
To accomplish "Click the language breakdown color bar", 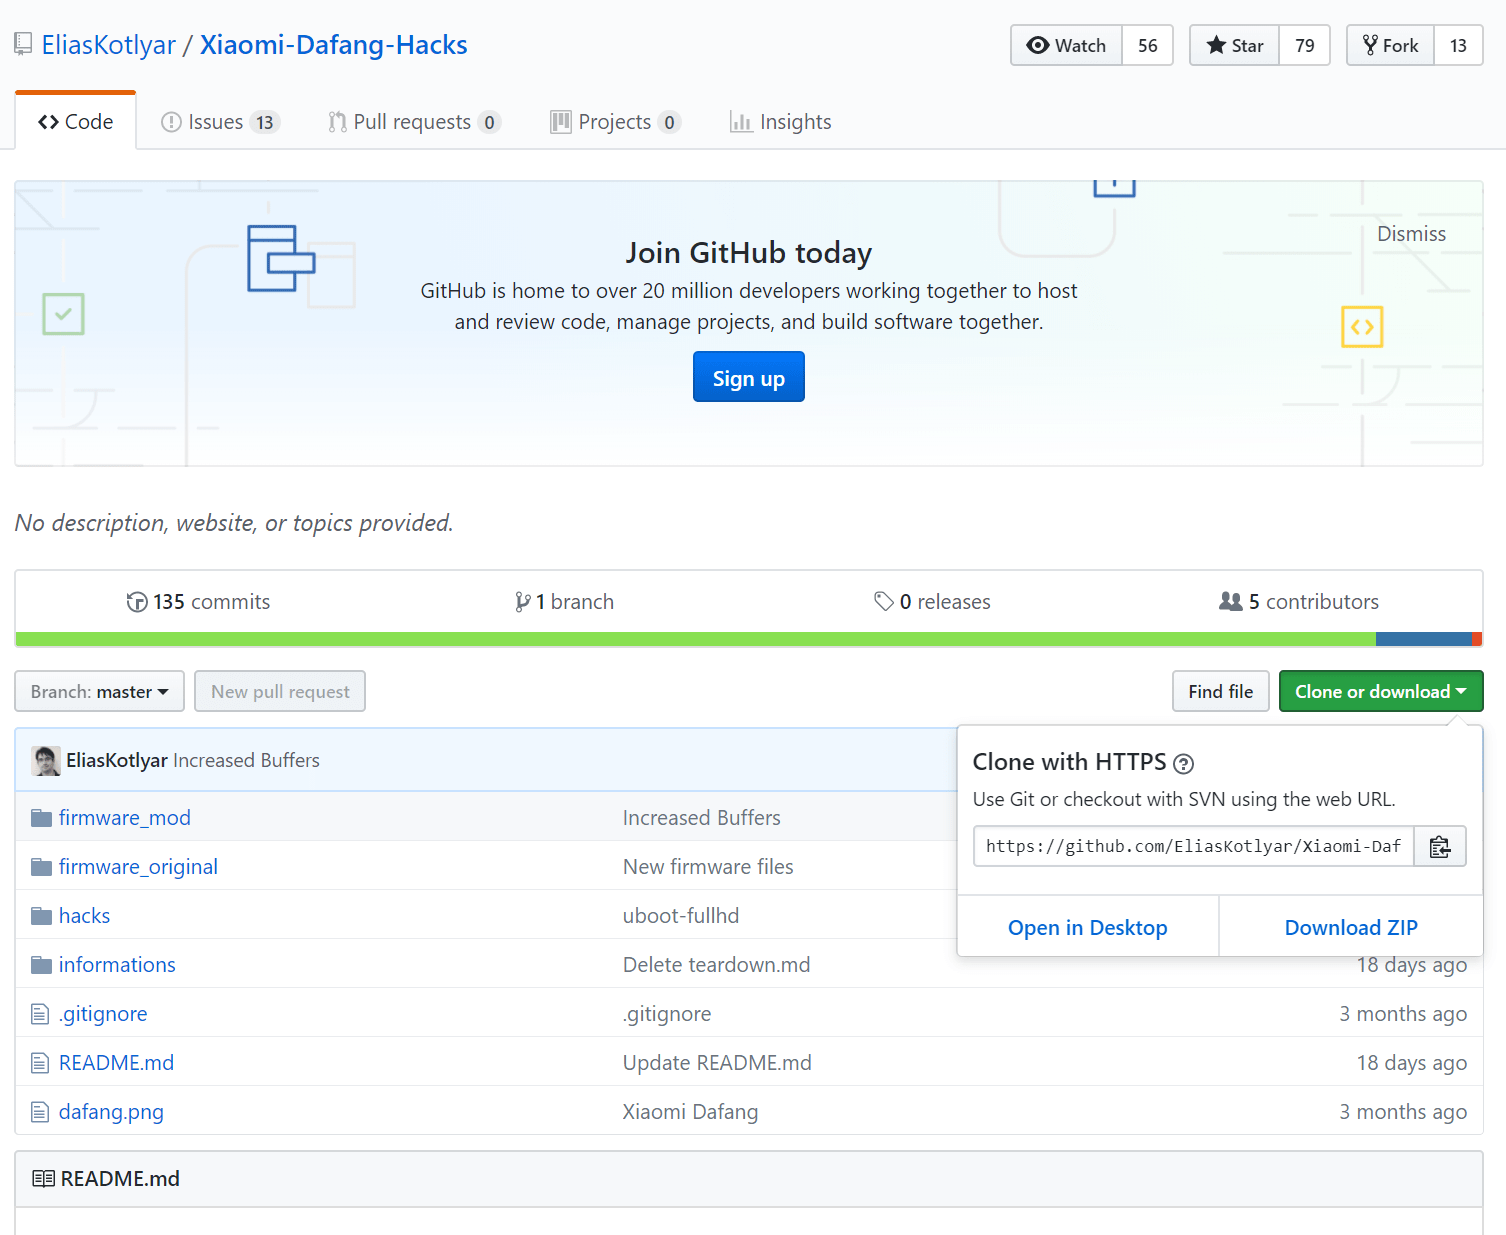I will pos(749,639).
